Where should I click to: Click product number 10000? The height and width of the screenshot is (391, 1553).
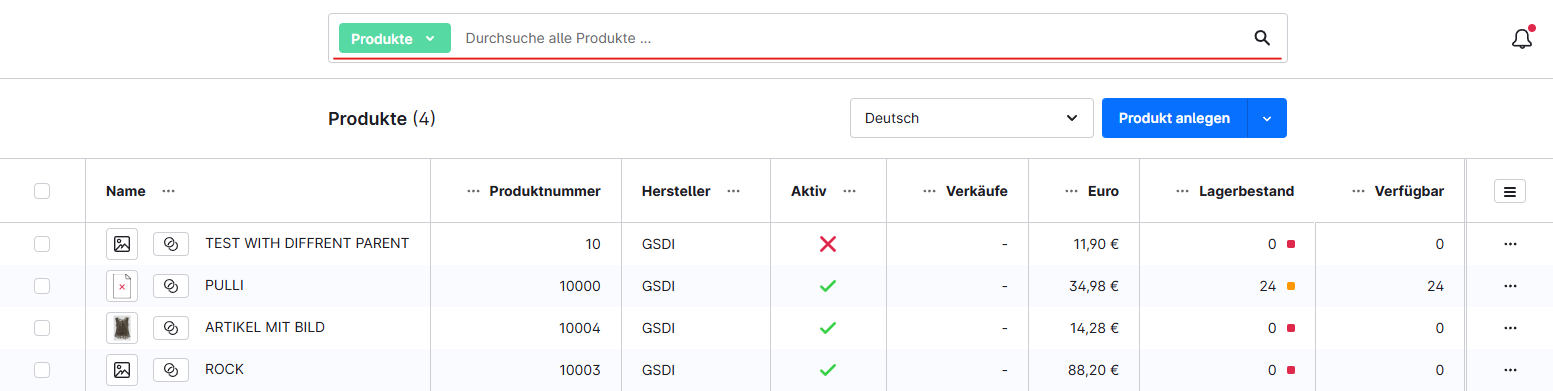point(580,286)
